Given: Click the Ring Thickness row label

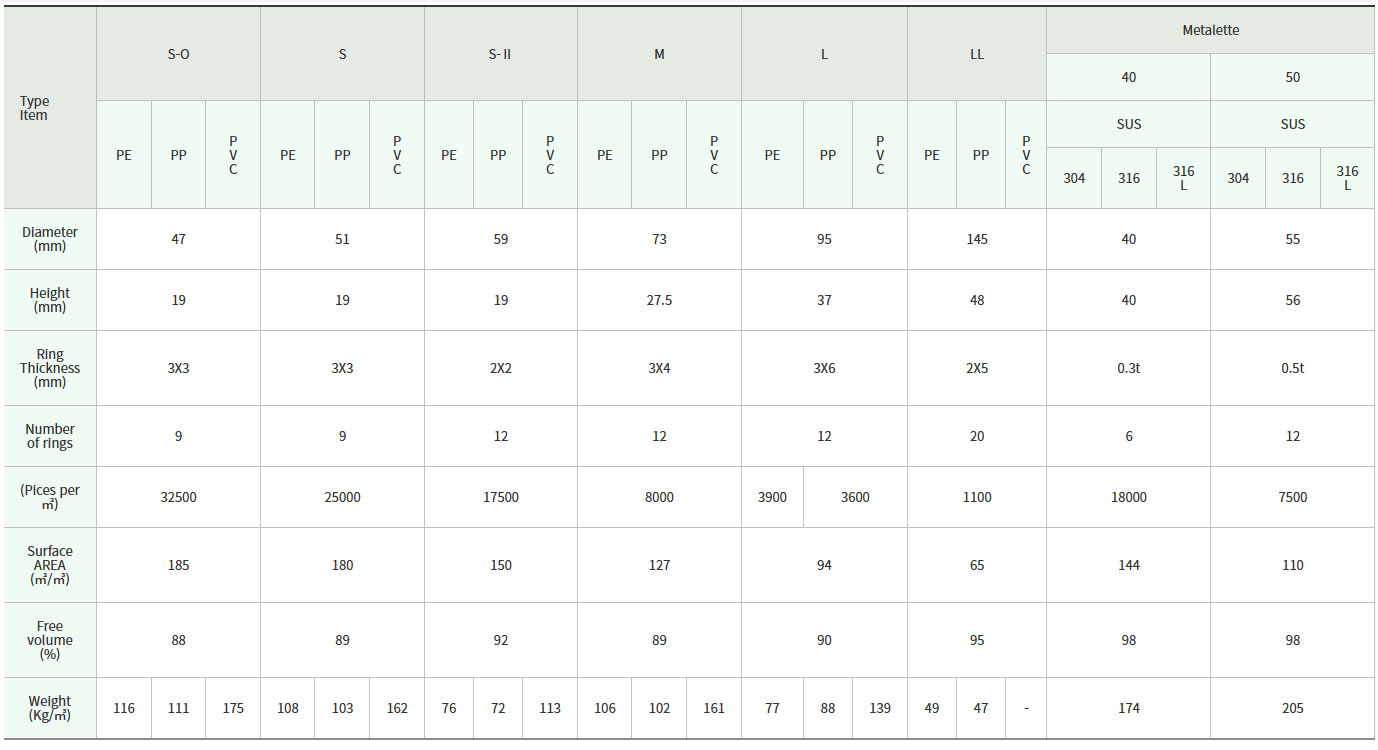Looking at the screenshot, I should (x=49, y=368).
